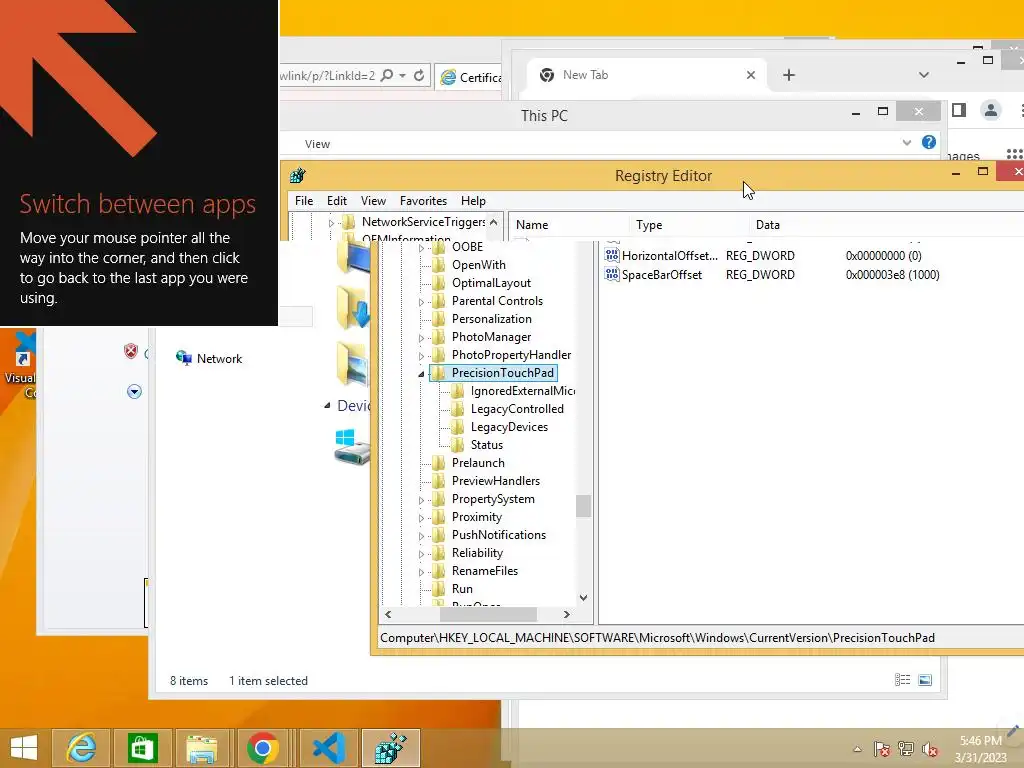Select the LegacyDevices subkey

click(509, 426)
